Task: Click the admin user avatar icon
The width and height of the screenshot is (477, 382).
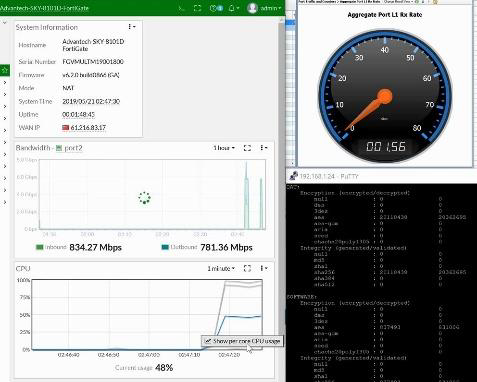Action: click(252, 8)
